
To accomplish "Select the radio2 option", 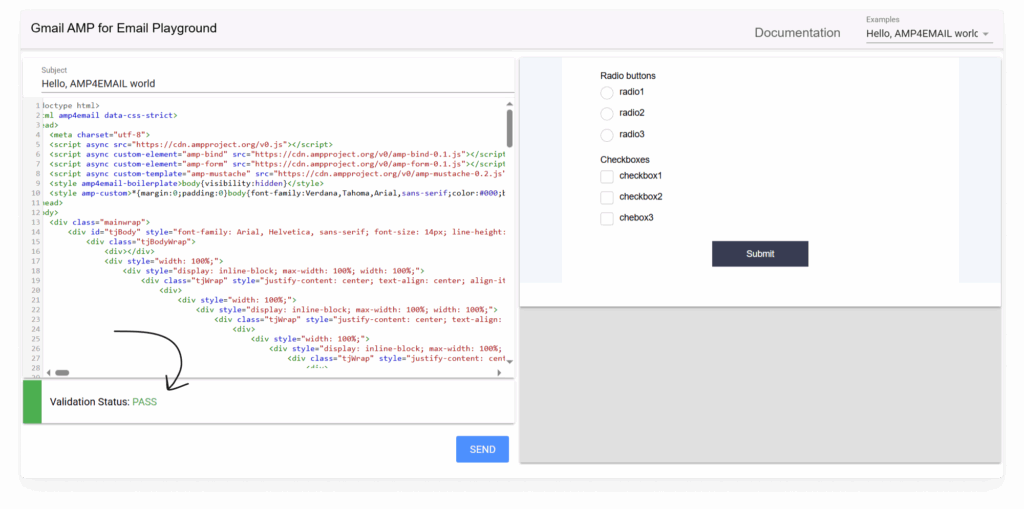I will [x=606, y=113].
